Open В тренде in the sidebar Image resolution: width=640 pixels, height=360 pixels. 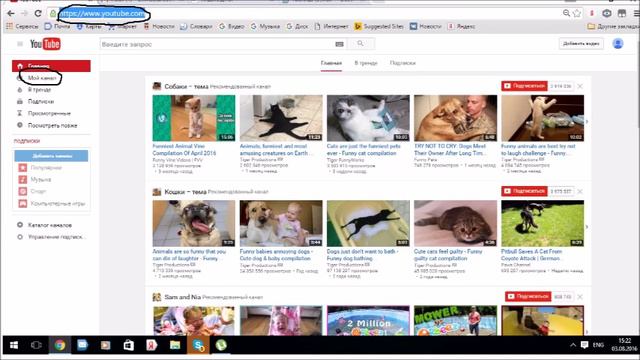click(39, 90)
